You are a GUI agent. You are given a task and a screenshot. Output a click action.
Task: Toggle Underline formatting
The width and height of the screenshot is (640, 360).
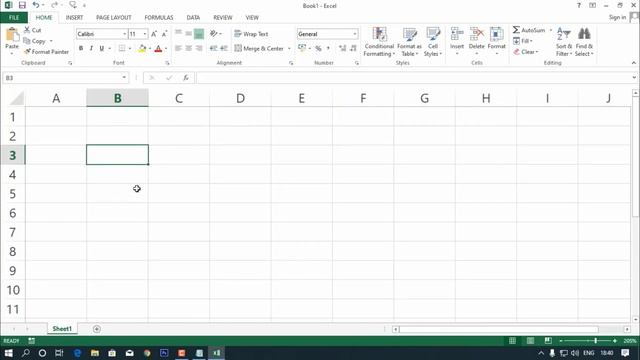click(x=102, y=48)
